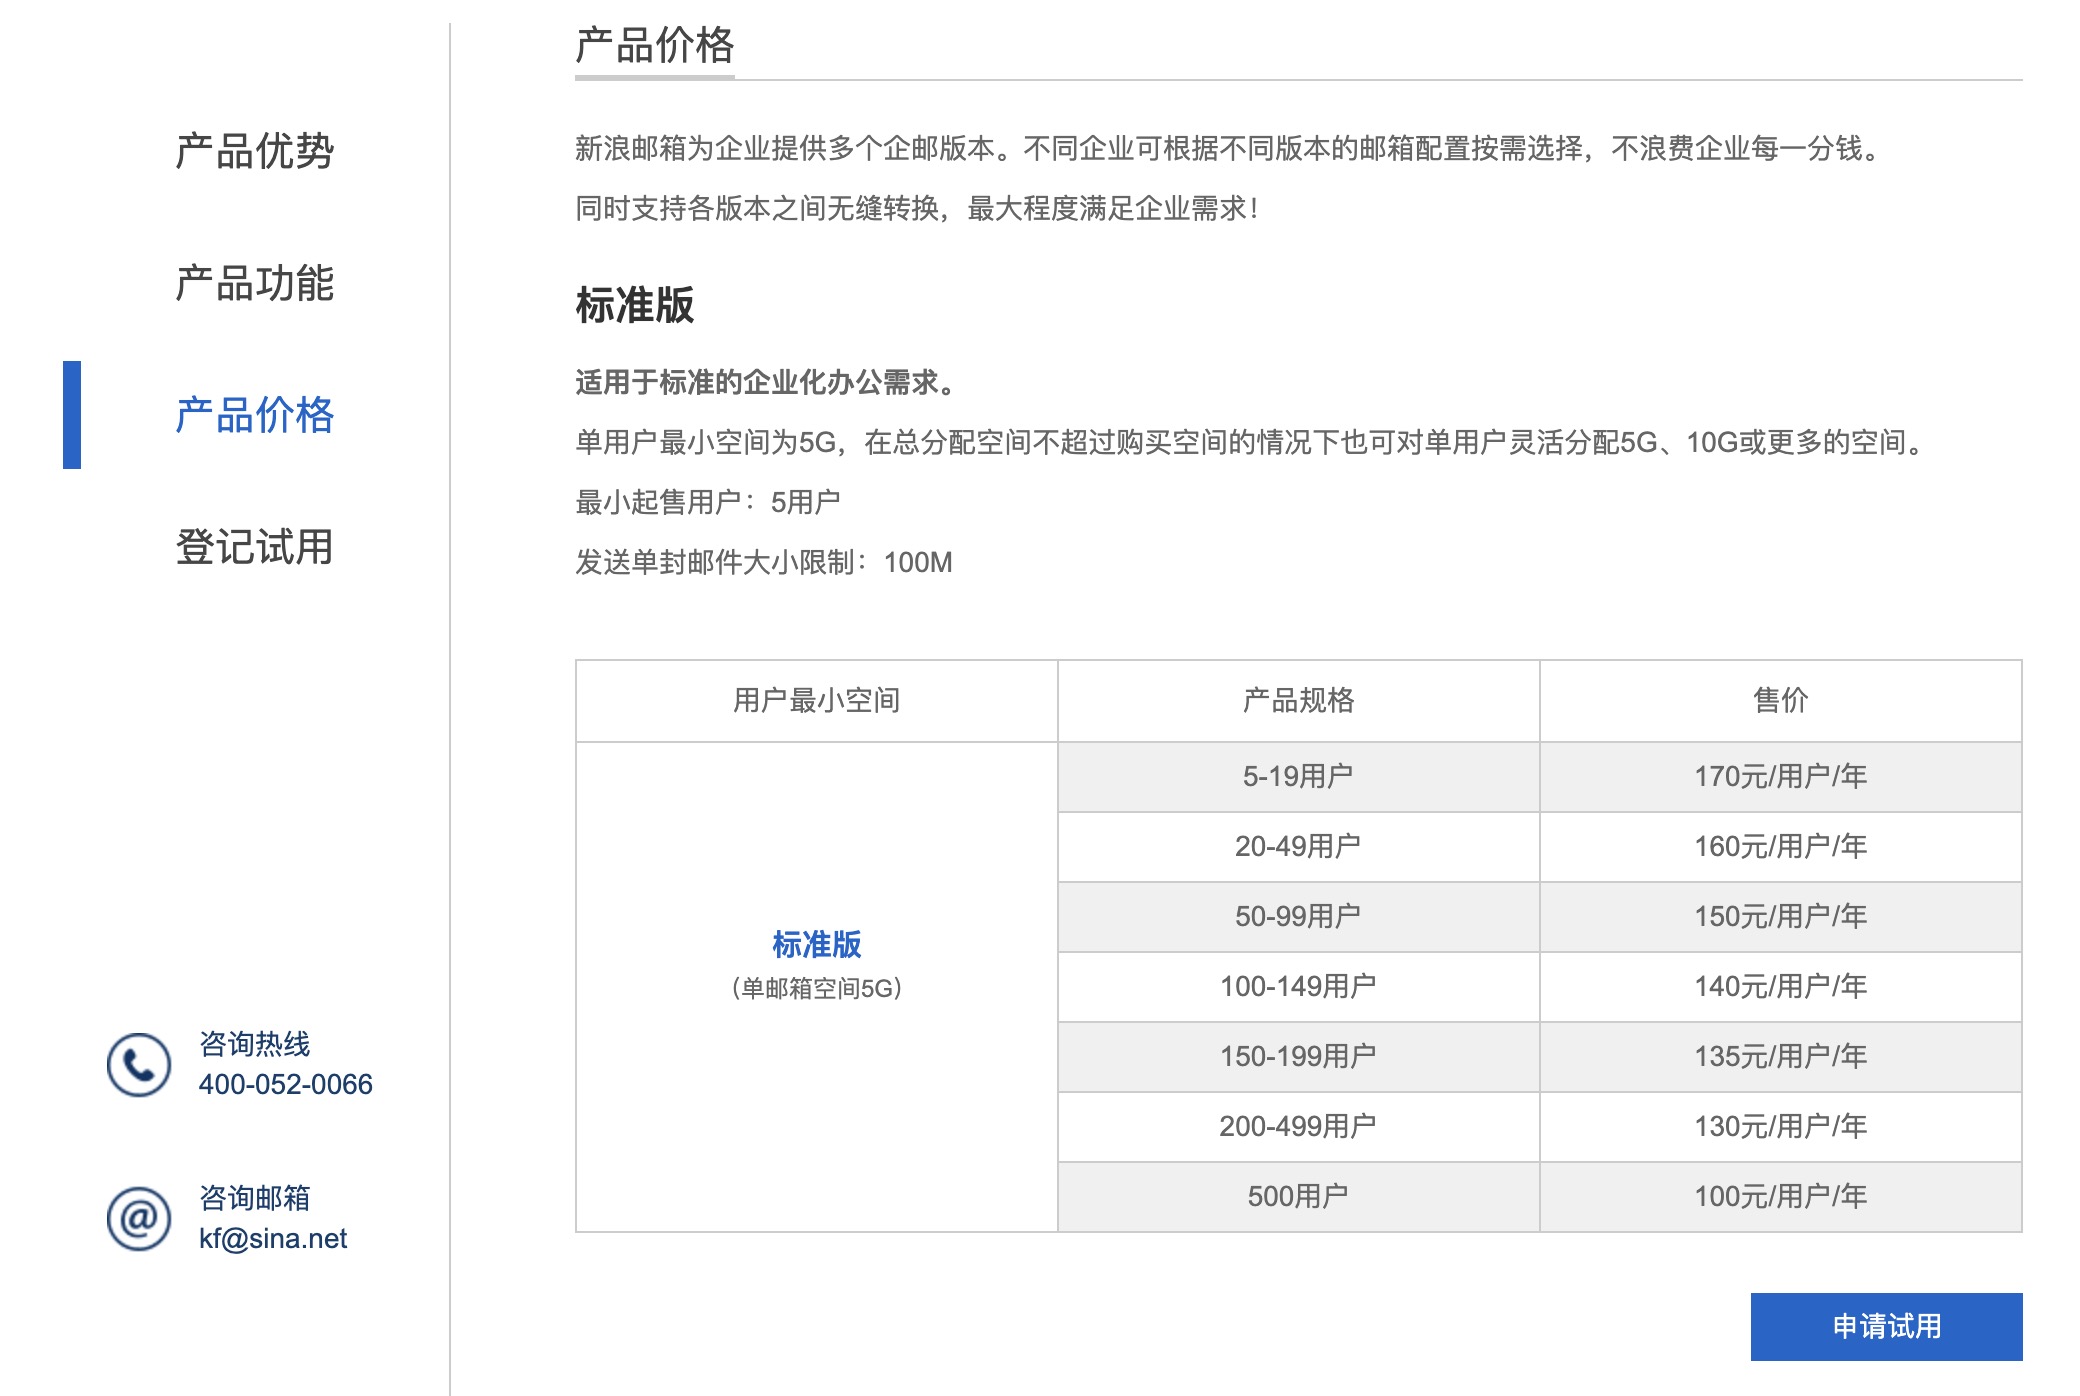Screen dimensions: 2080x1396
Task: Click the 售价 column header
Action: coord(1780,700)
